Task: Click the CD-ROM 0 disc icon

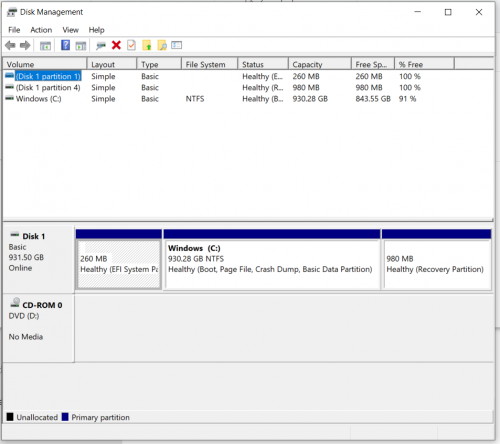Action: click(15, 303)
